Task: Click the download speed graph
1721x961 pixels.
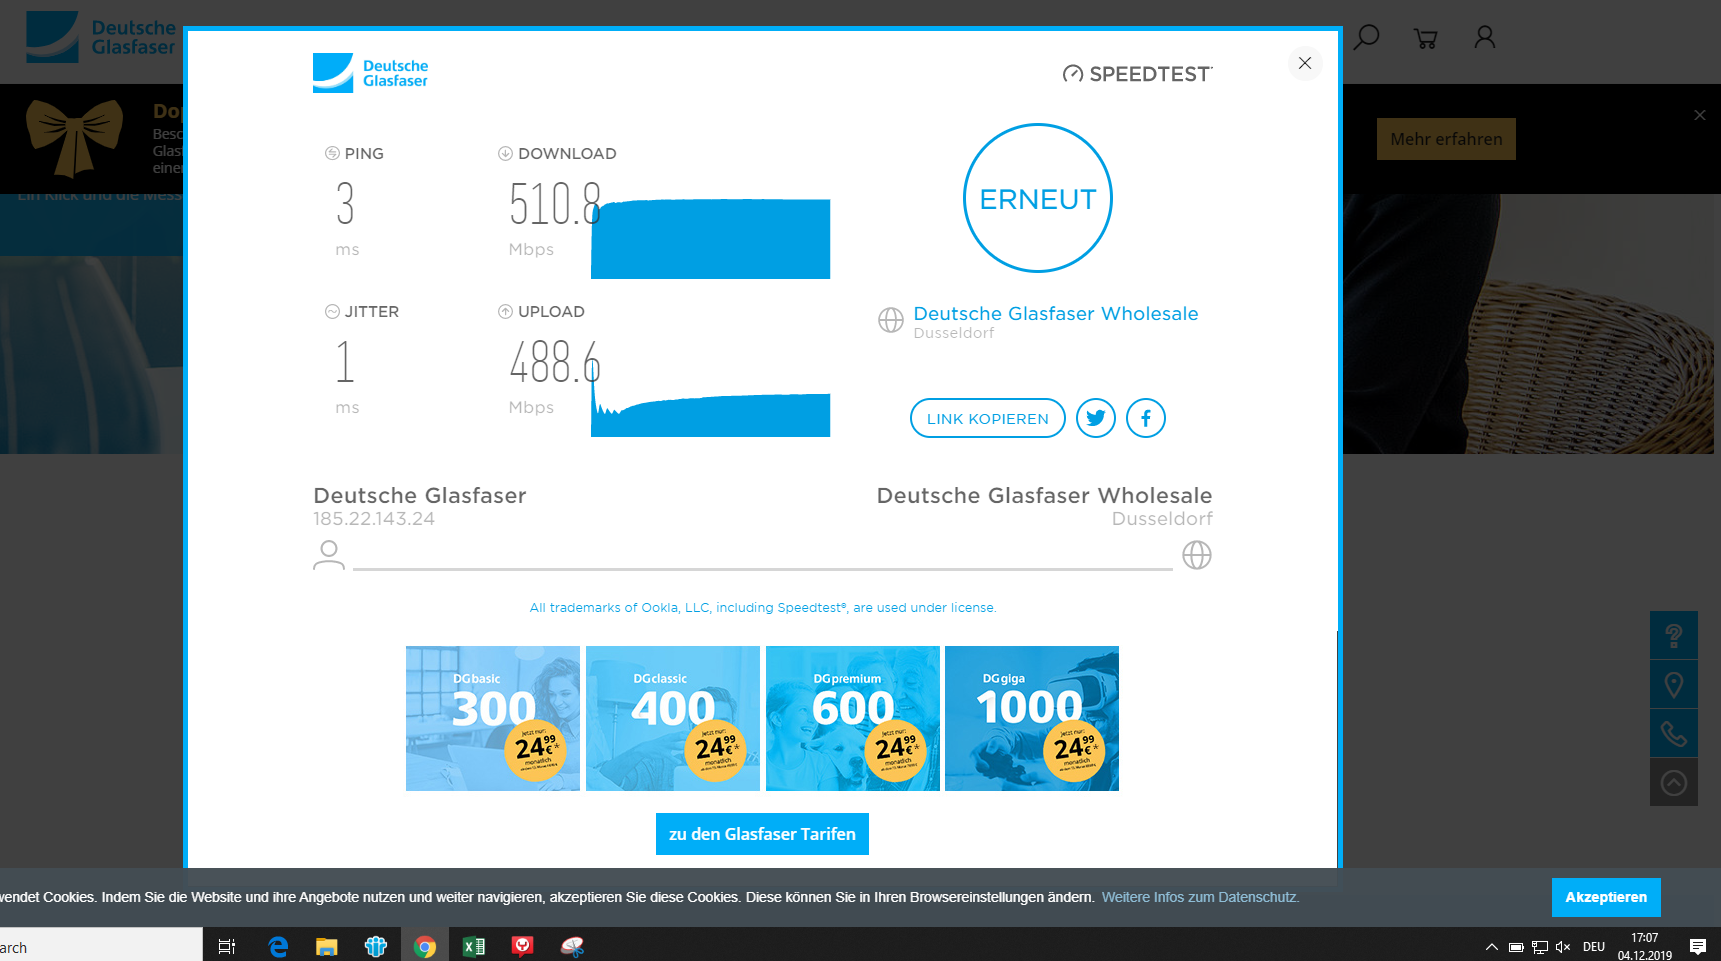Action: (x=710, y=238)
